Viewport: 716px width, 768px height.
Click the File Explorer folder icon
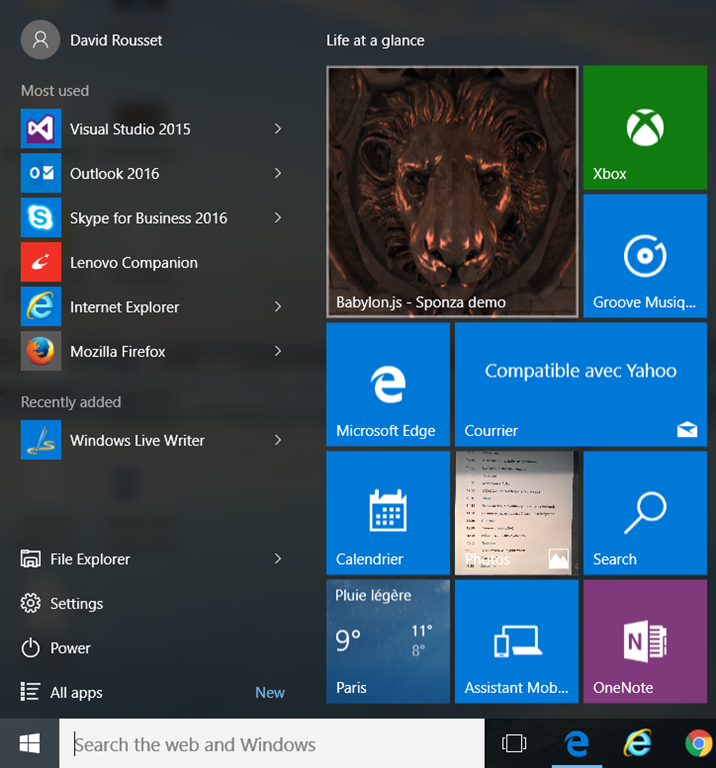30,559
